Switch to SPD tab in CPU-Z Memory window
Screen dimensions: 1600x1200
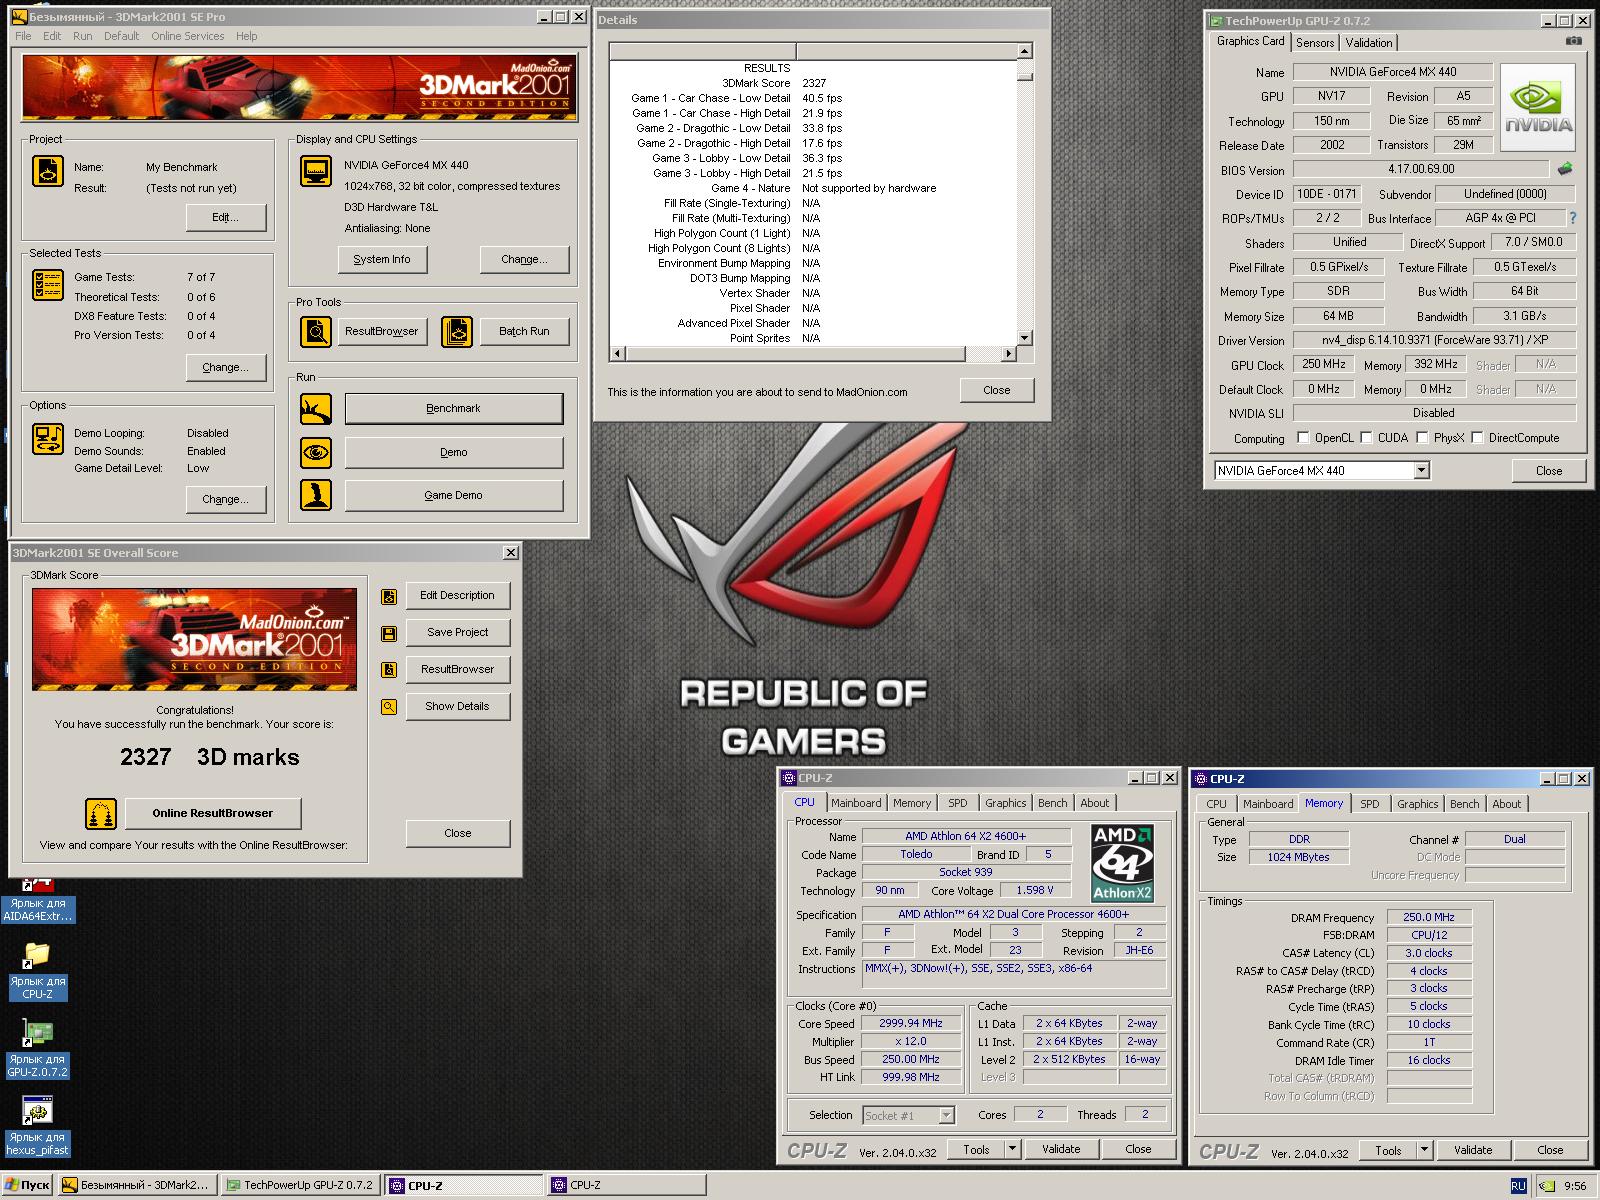coord(1370,804)
